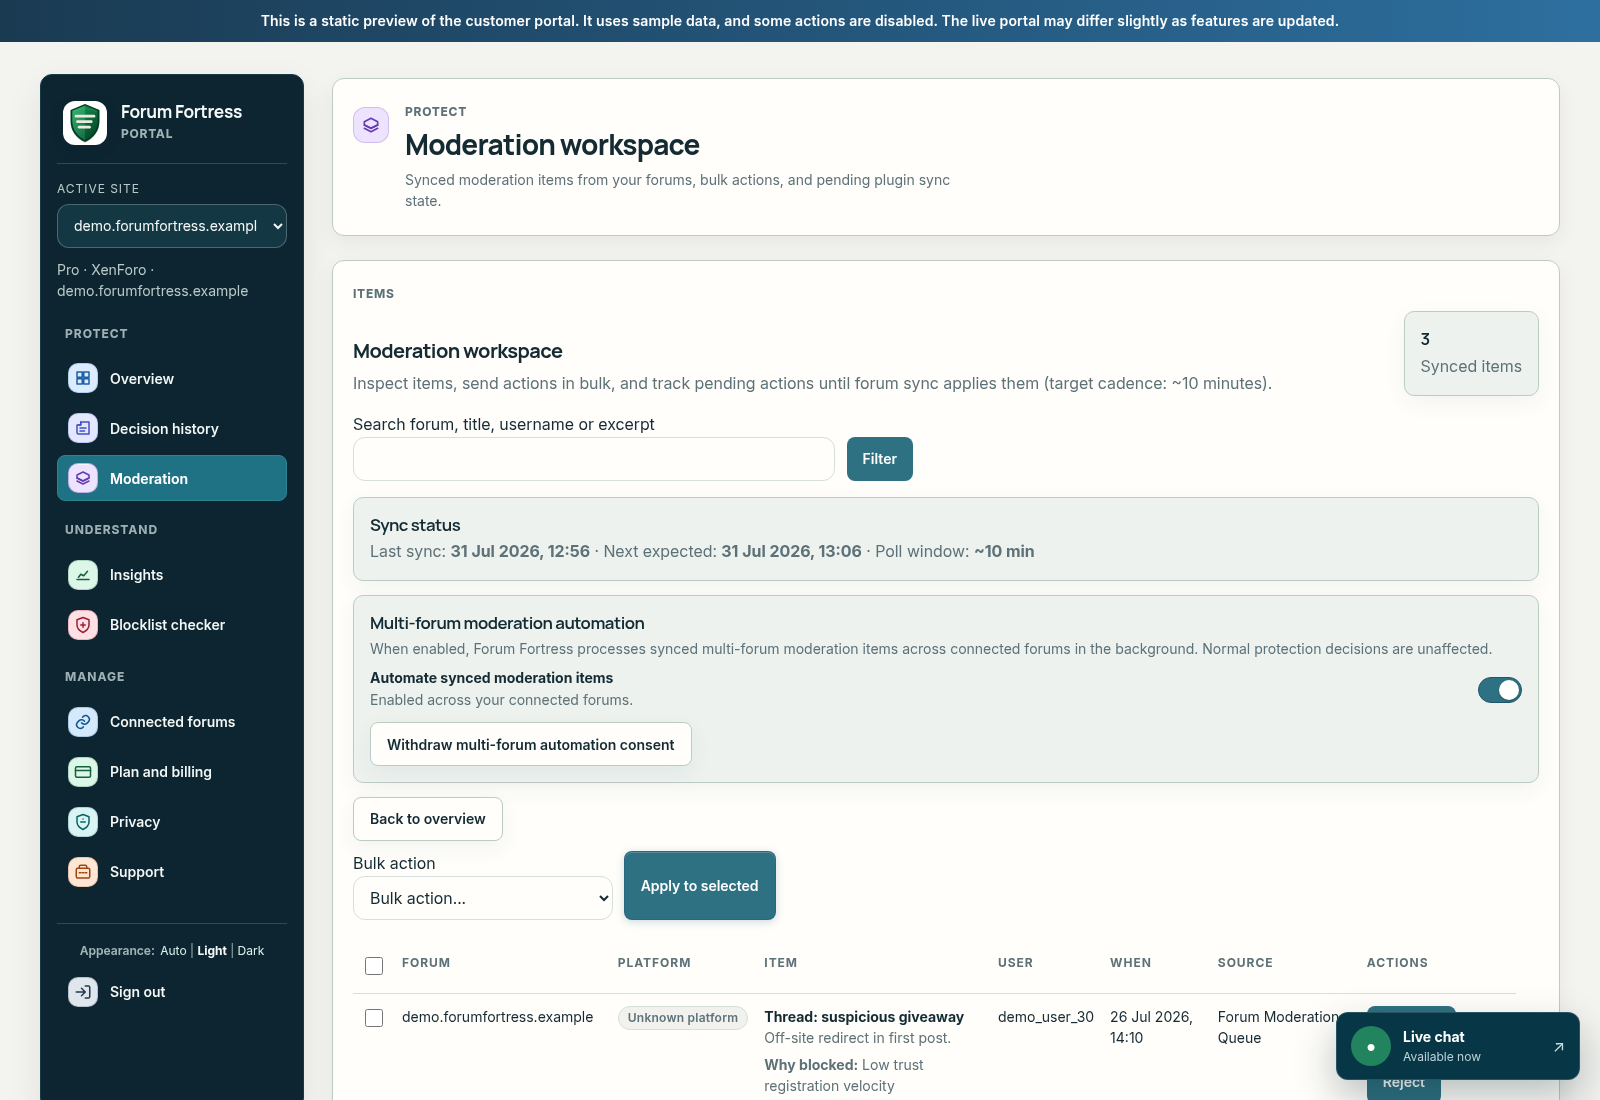Click the search forum input field
The image size is (1600, 1100).
coord(594,459)
